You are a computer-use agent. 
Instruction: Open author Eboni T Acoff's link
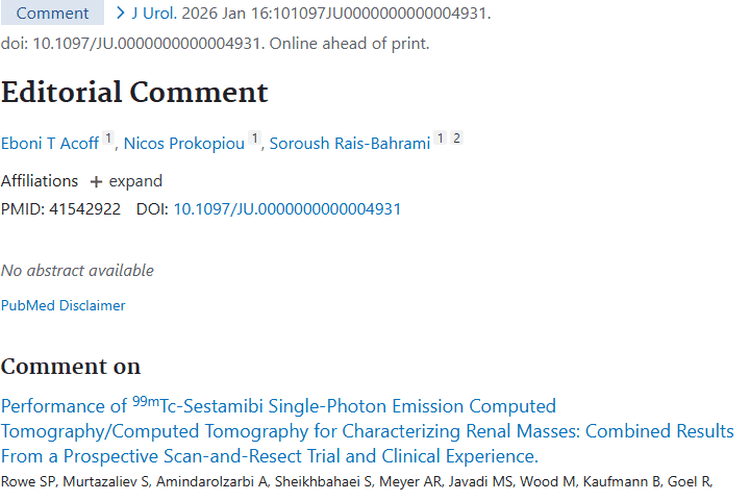pos(50,143)
